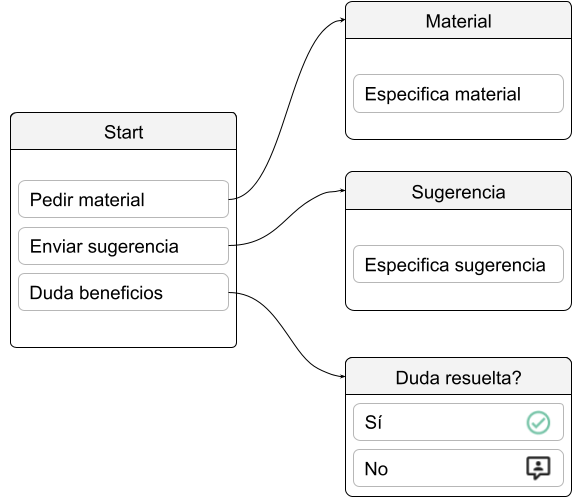Click the Start node header

[x=124, y=131]
